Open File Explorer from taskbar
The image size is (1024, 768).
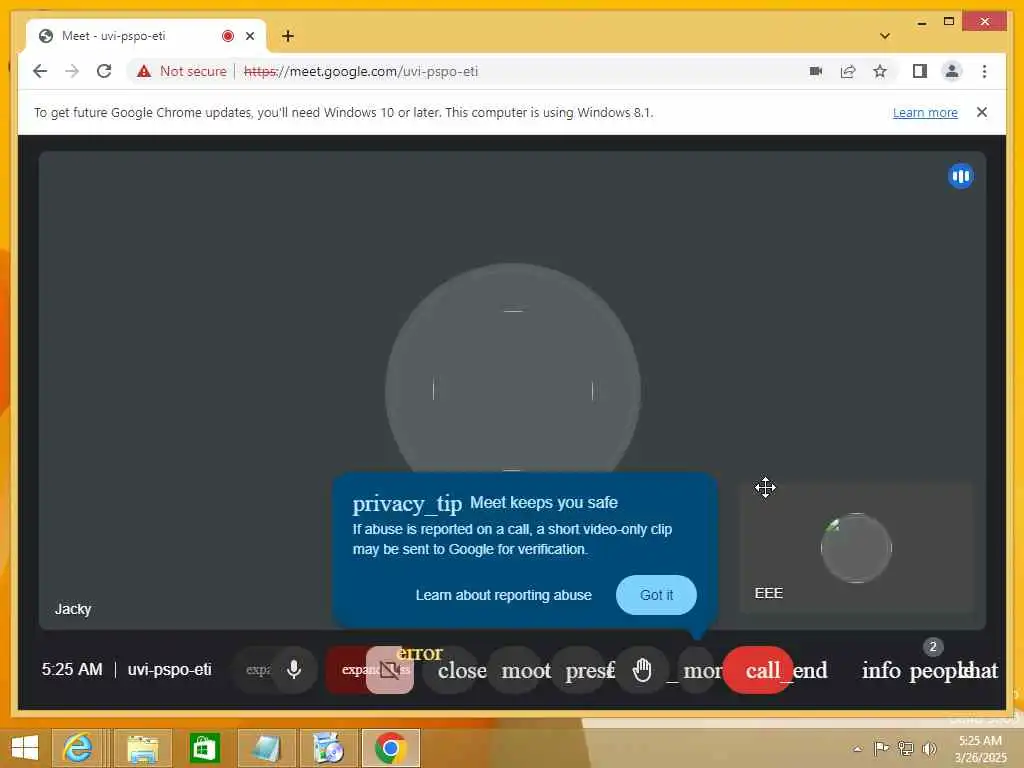143,748
